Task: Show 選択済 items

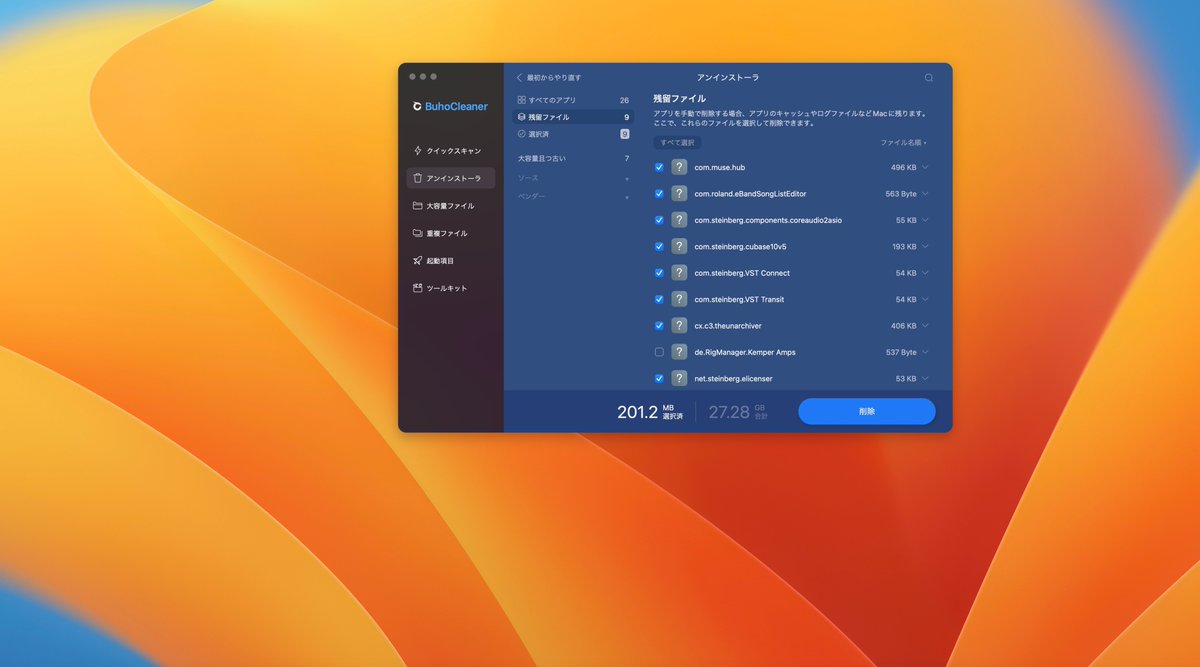Action: (x=573, y=134)
